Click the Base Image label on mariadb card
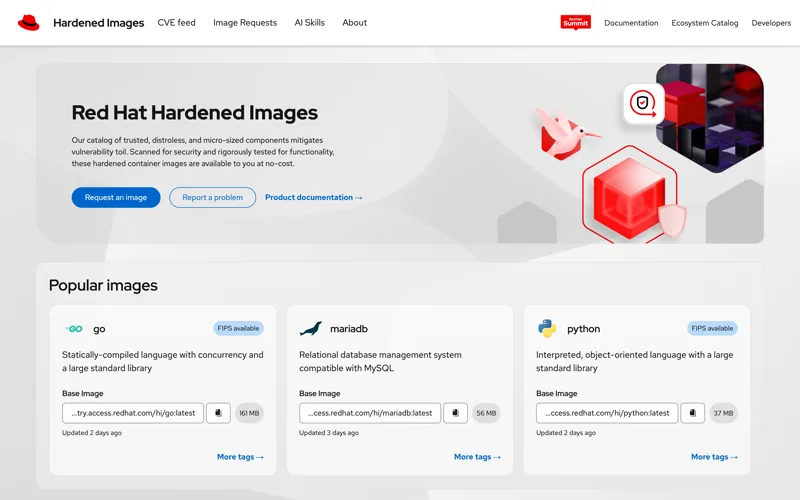This screenshot has height=500, width=800. [320, 393]
